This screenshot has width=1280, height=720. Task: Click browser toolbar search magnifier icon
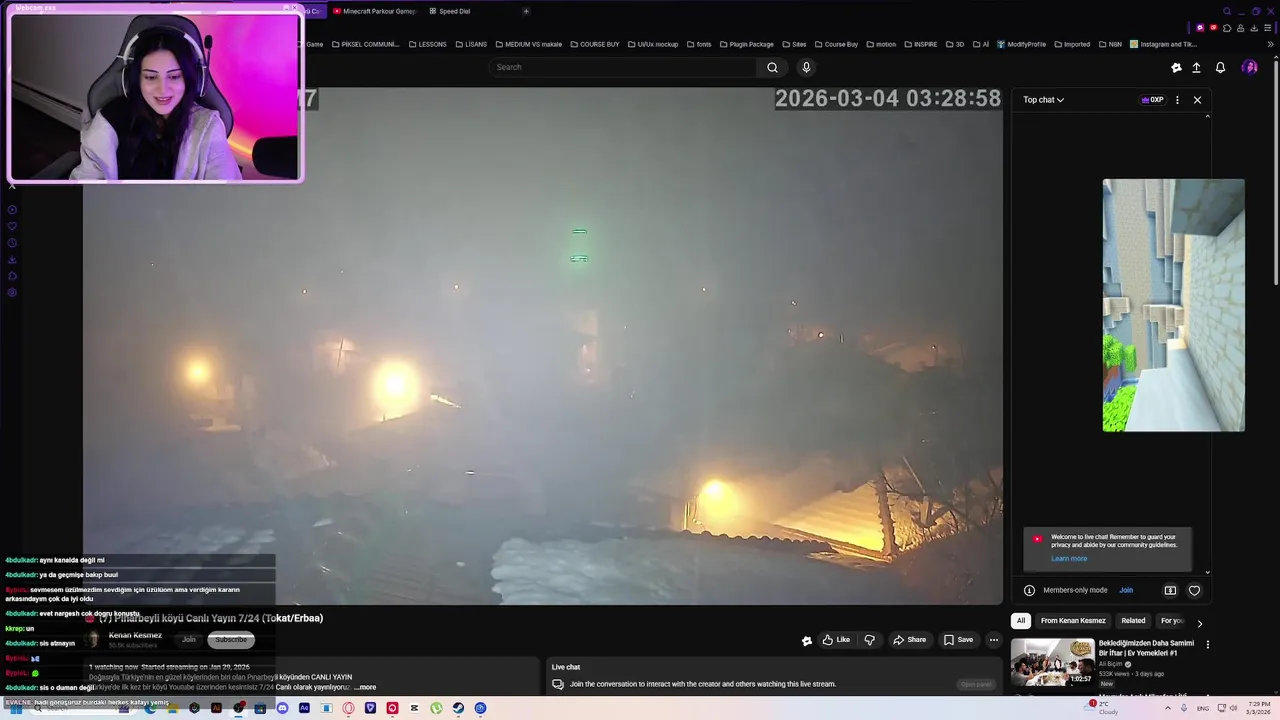coord(1227,11)
